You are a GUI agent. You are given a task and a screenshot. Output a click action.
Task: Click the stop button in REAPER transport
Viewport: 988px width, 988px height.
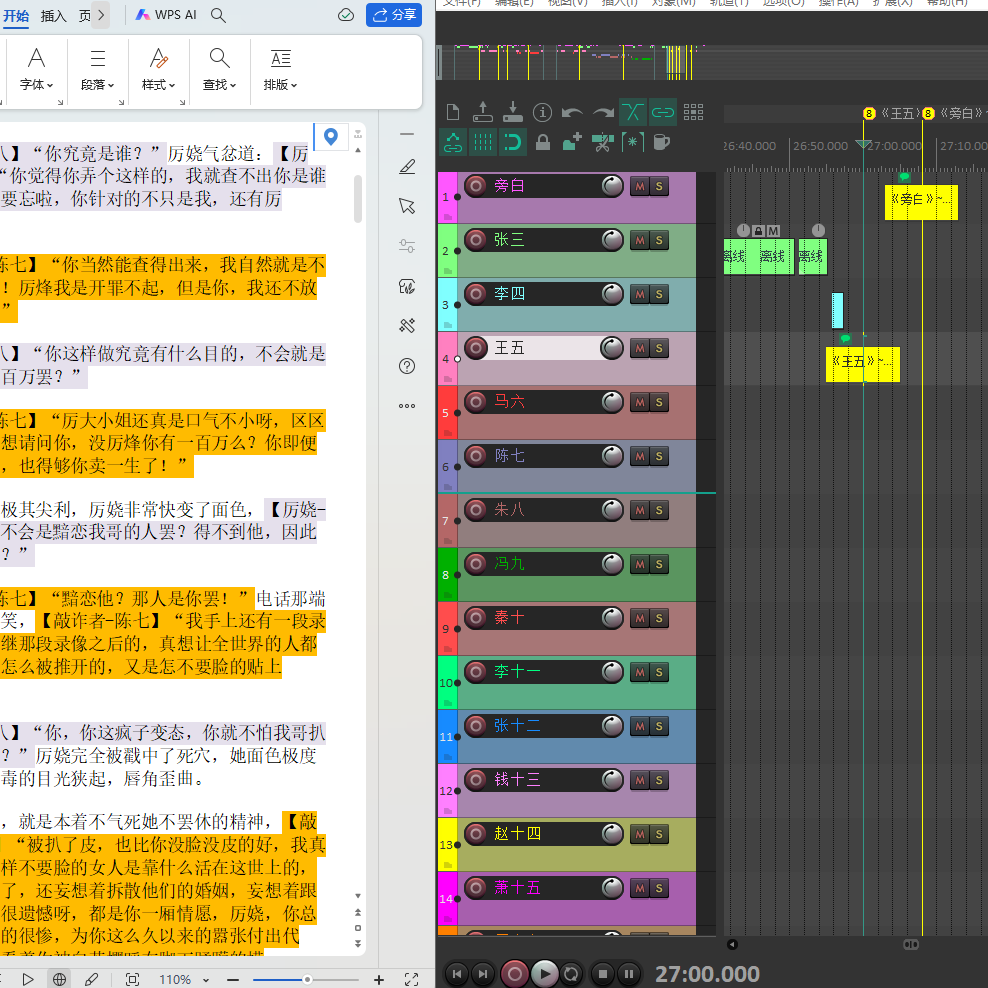pyautogui.click(x=602, y=974)
